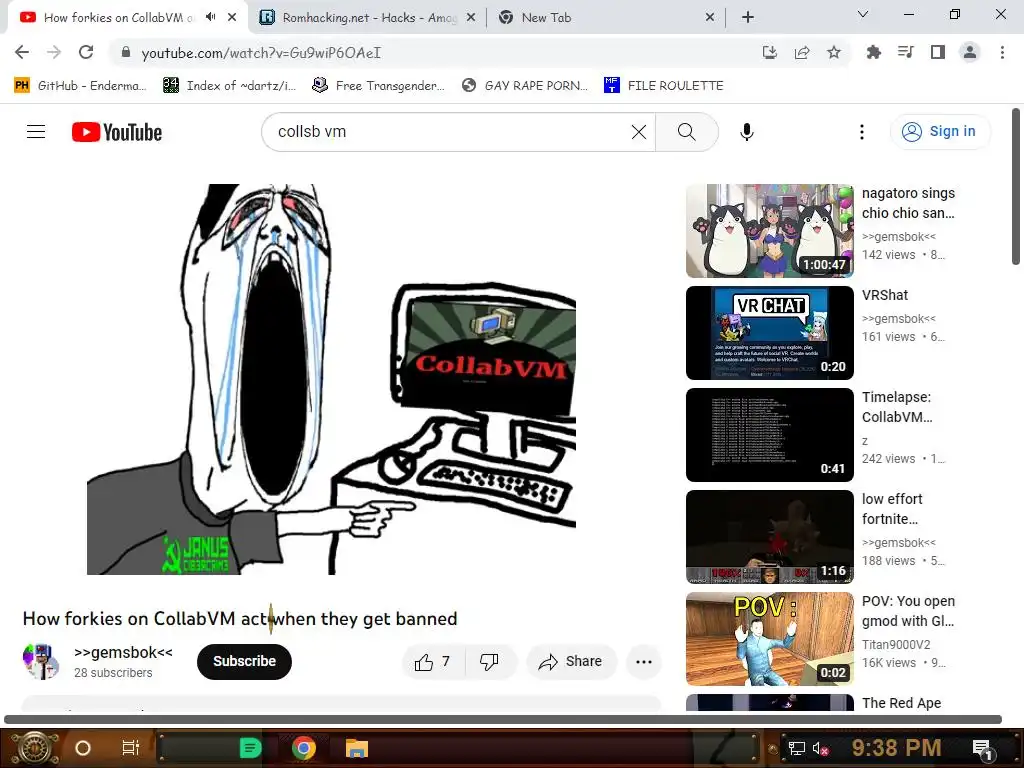Image resolution: width=1024 pixels, height=768 pixels.
Task: Run search with the magnifying glass button
Action: click(686, 132)
